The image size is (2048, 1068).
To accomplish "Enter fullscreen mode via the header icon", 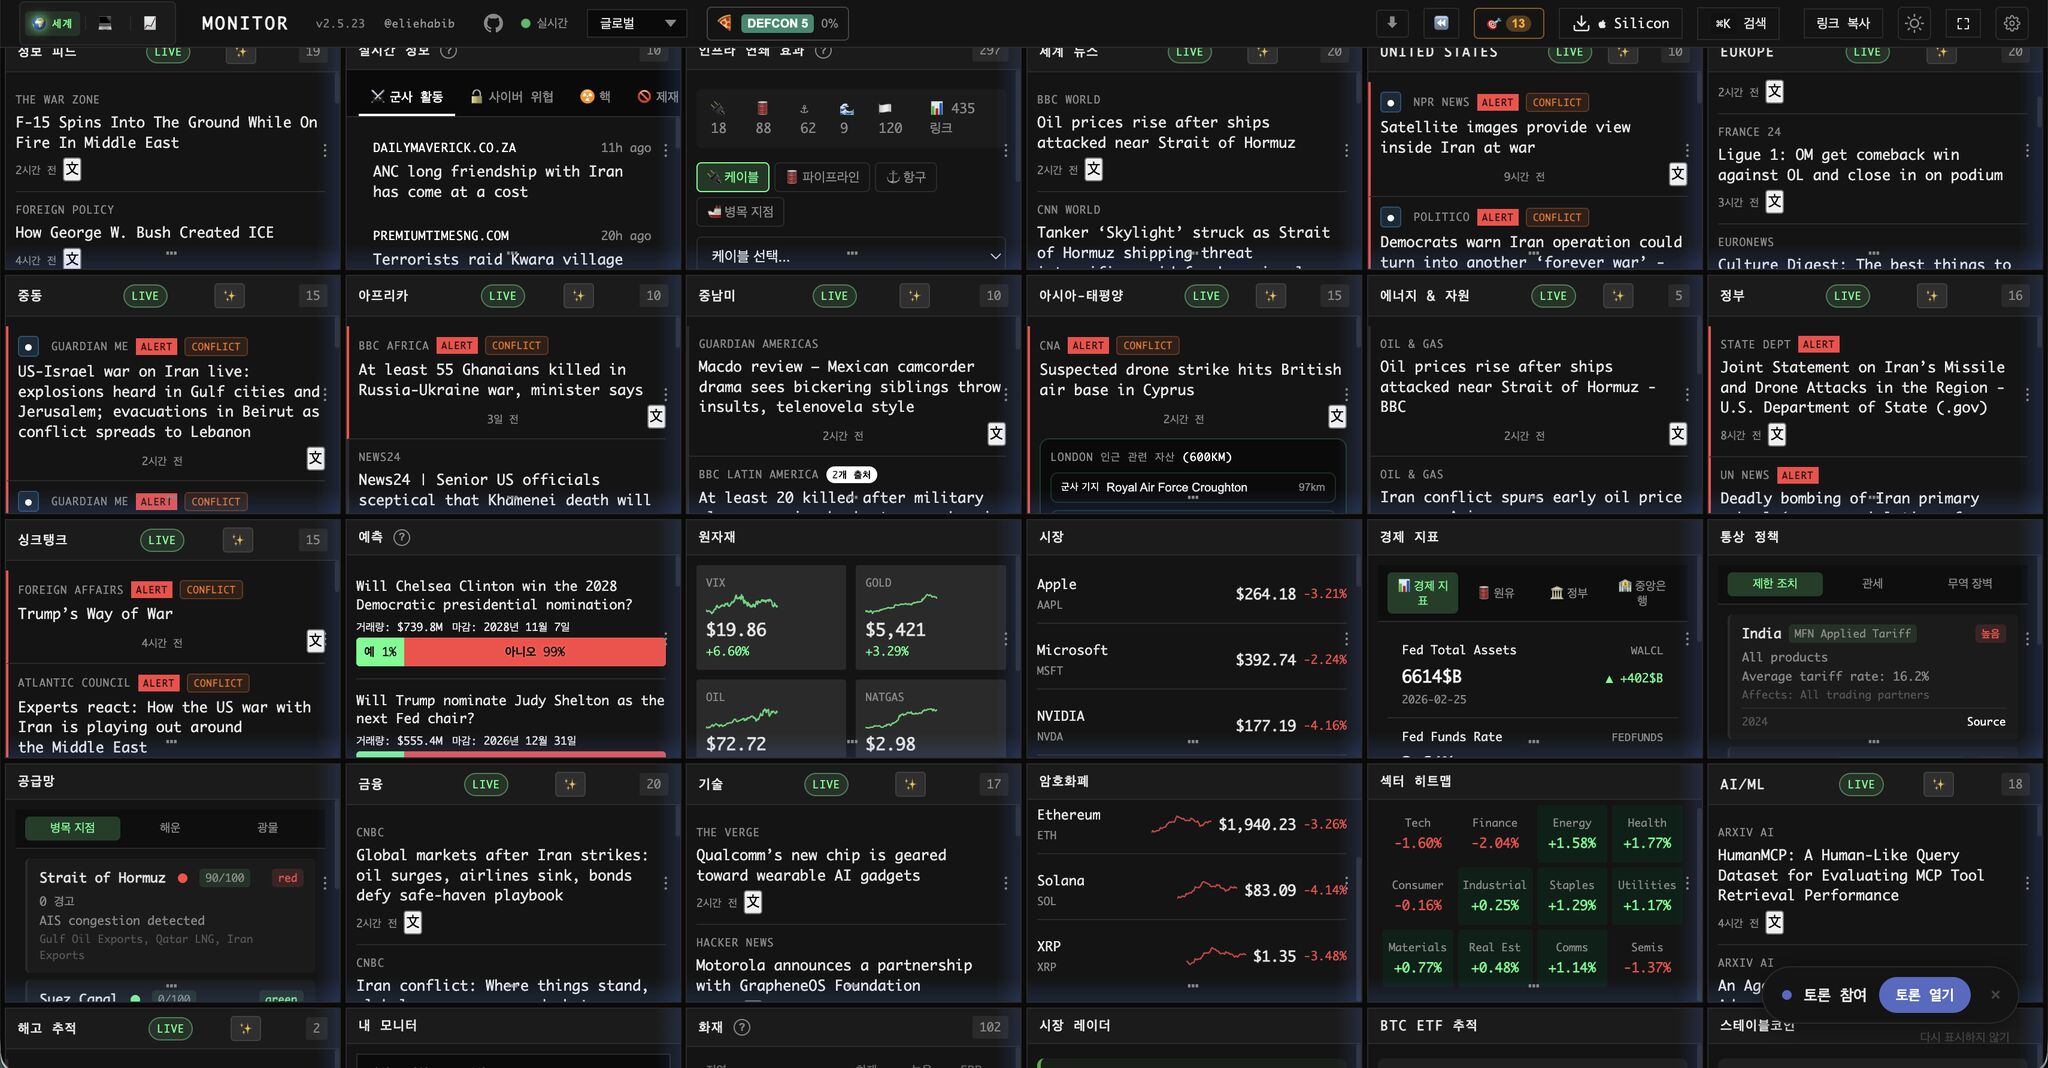I will 1963,23.
